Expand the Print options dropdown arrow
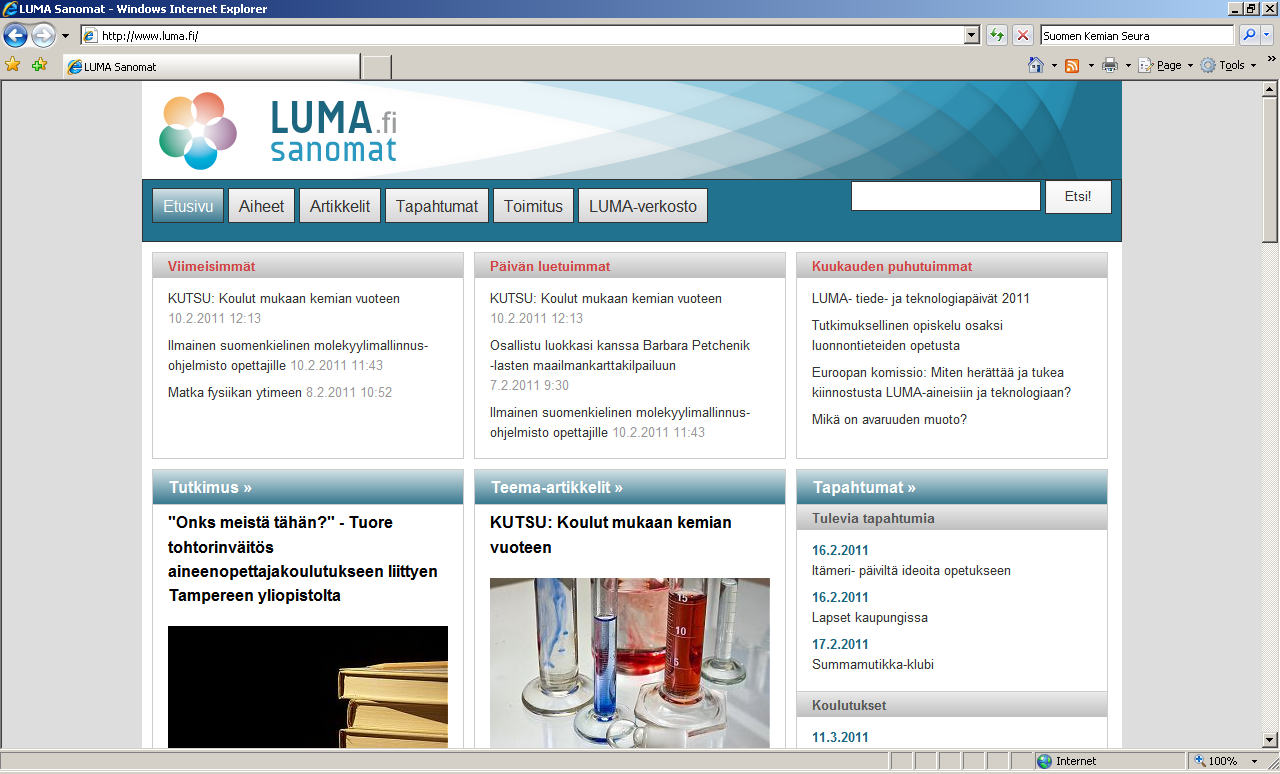Viewport: 1280px width, 774px height. [x=1128, y=65]
